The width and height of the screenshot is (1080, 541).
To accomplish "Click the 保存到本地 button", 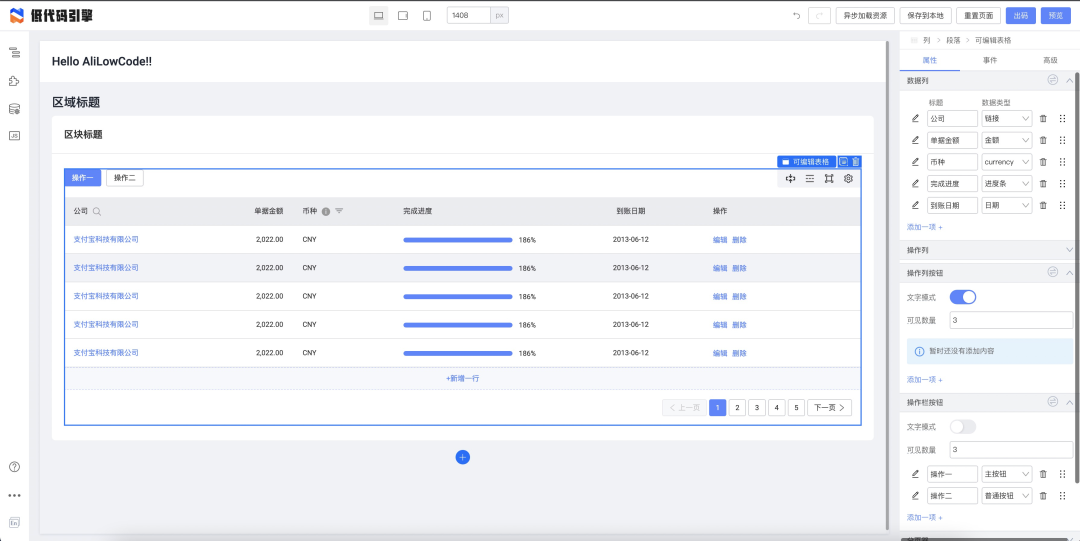I will coord(926,15).
